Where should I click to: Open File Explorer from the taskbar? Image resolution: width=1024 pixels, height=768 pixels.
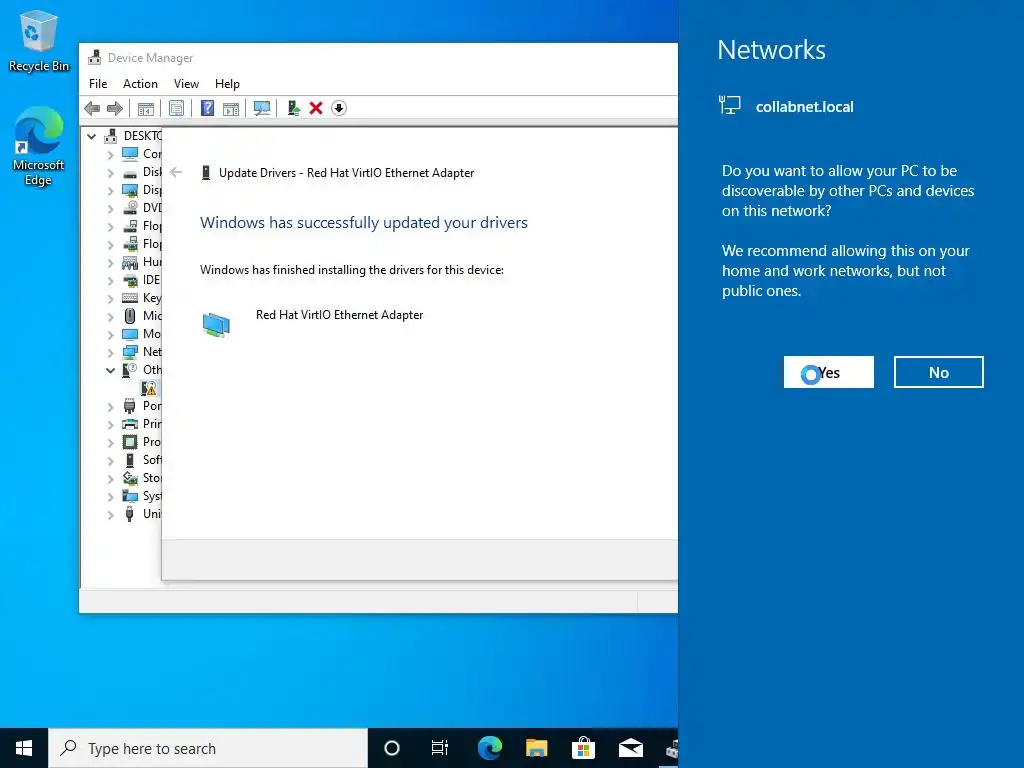pyautogui.click(x=536, y=748)
